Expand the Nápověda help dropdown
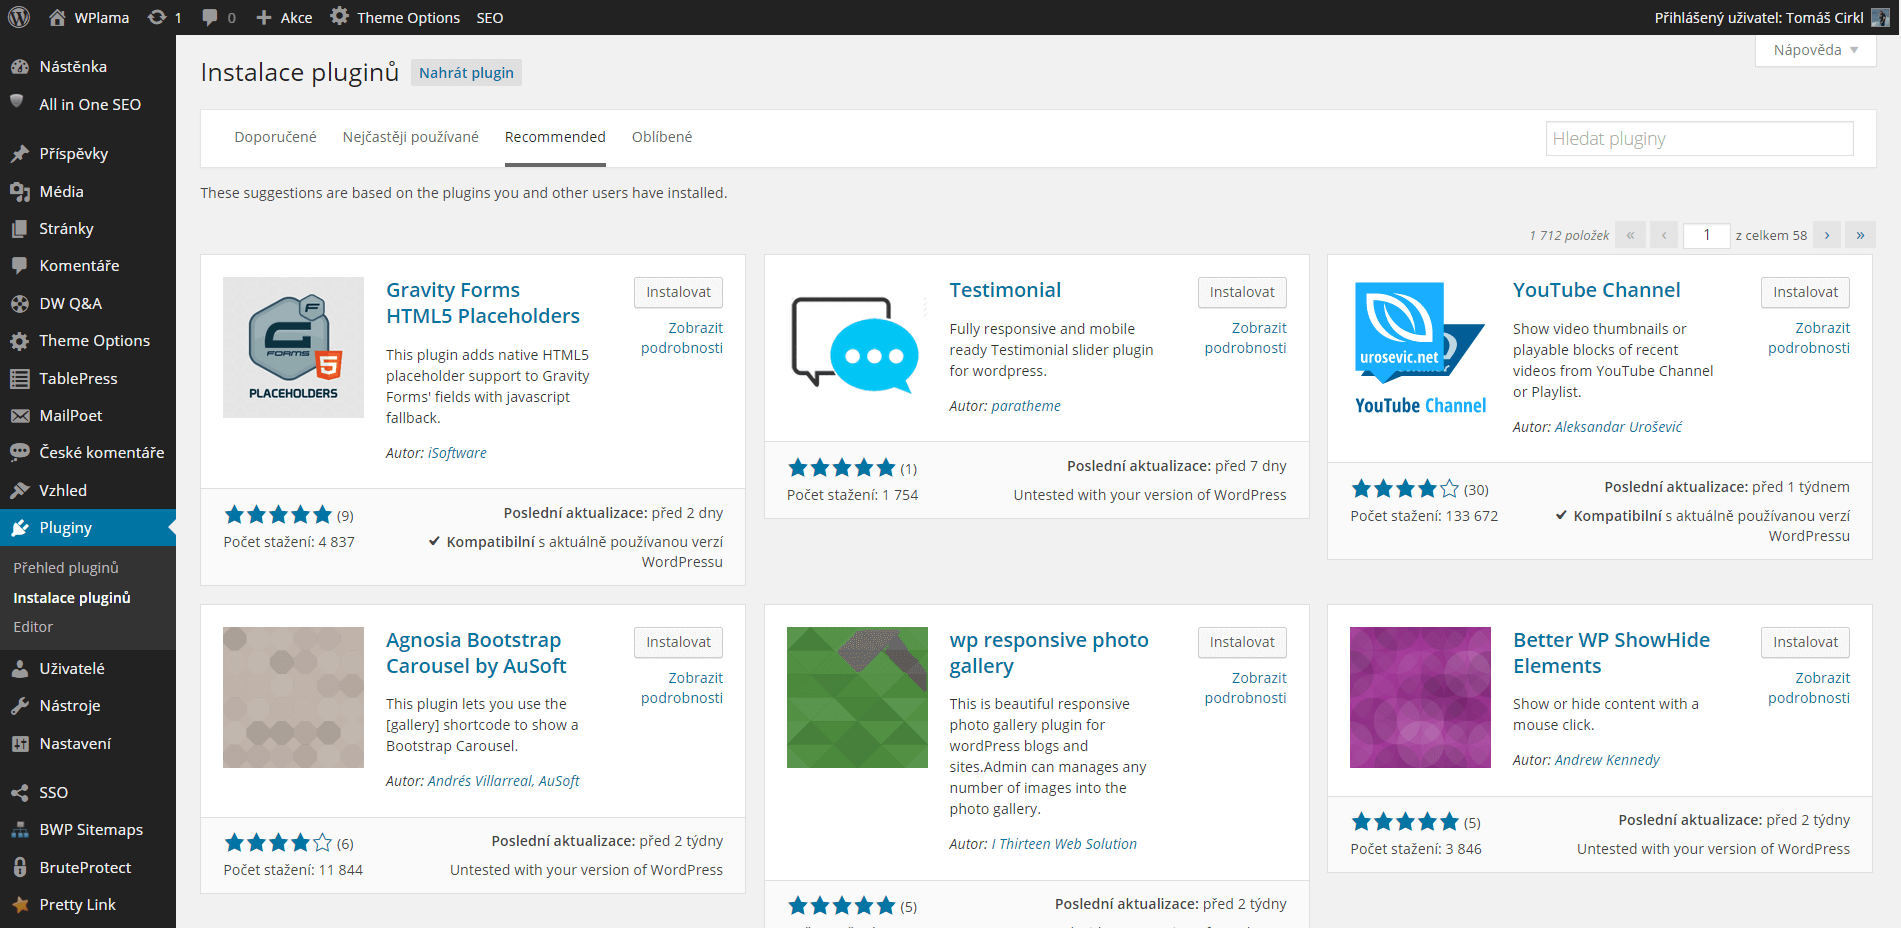 click(x=1815, y=50)
